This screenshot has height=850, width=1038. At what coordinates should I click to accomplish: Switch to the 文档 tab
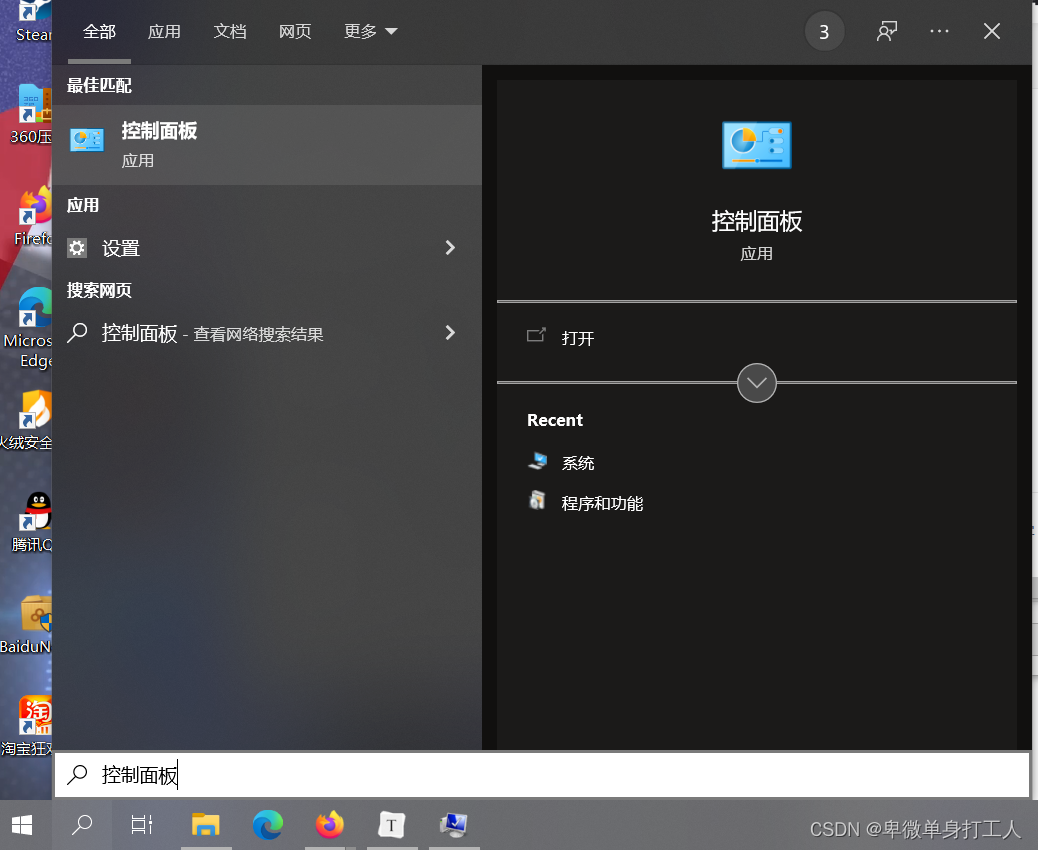[x=230, y=31]
